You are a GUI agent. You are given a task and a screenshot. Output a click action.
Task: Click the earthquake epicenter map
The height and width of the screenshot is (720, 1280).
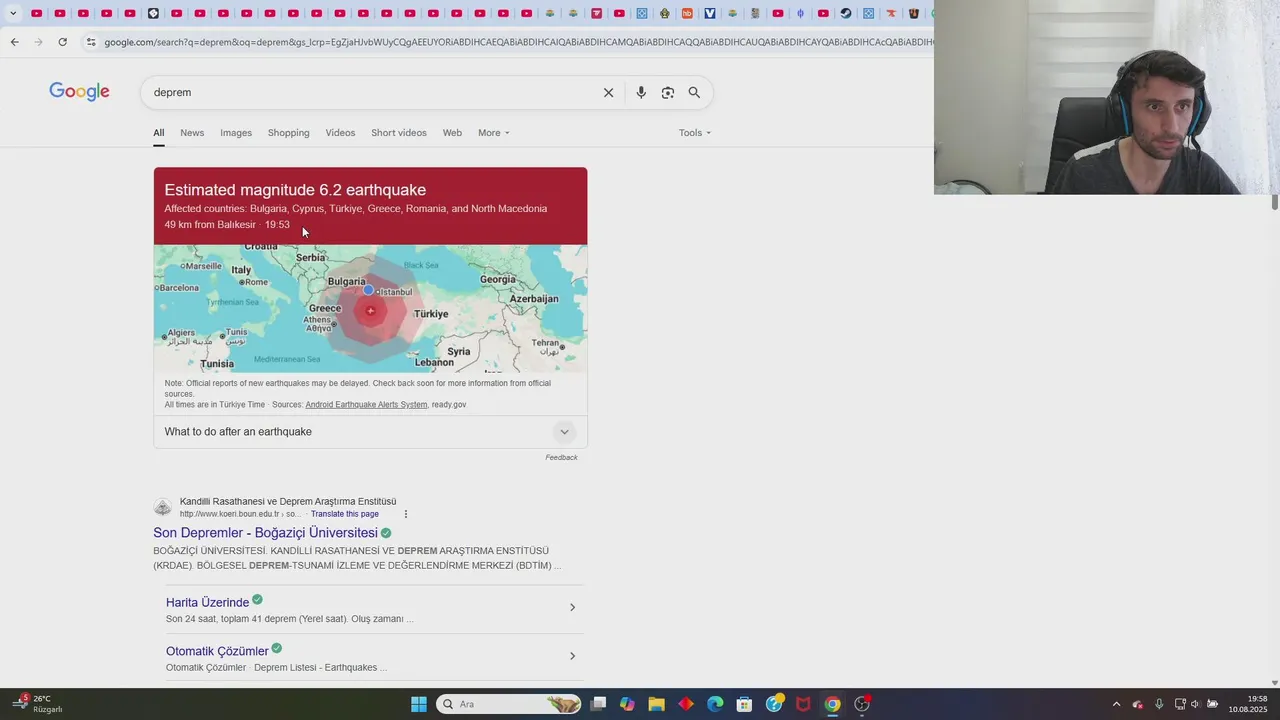coord(370,309)
